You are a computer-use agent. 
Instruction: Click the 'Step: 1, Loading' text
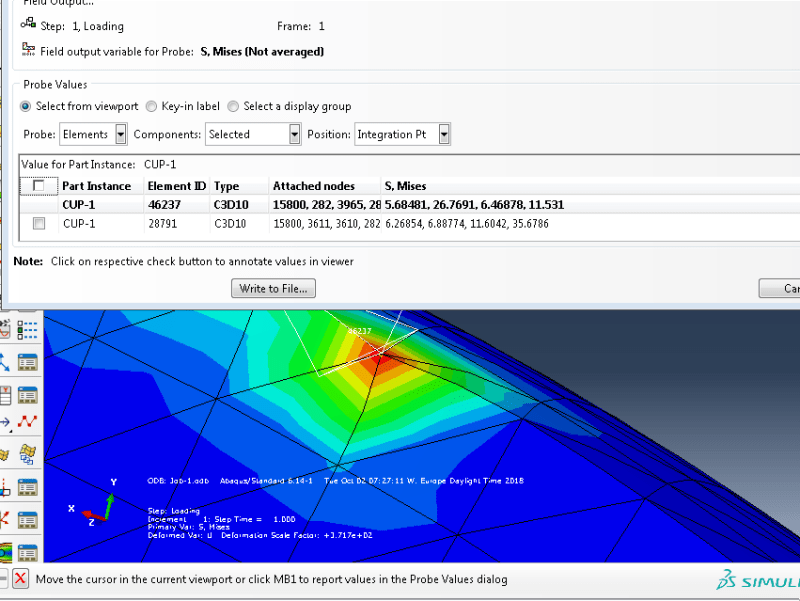coord(82,26)
